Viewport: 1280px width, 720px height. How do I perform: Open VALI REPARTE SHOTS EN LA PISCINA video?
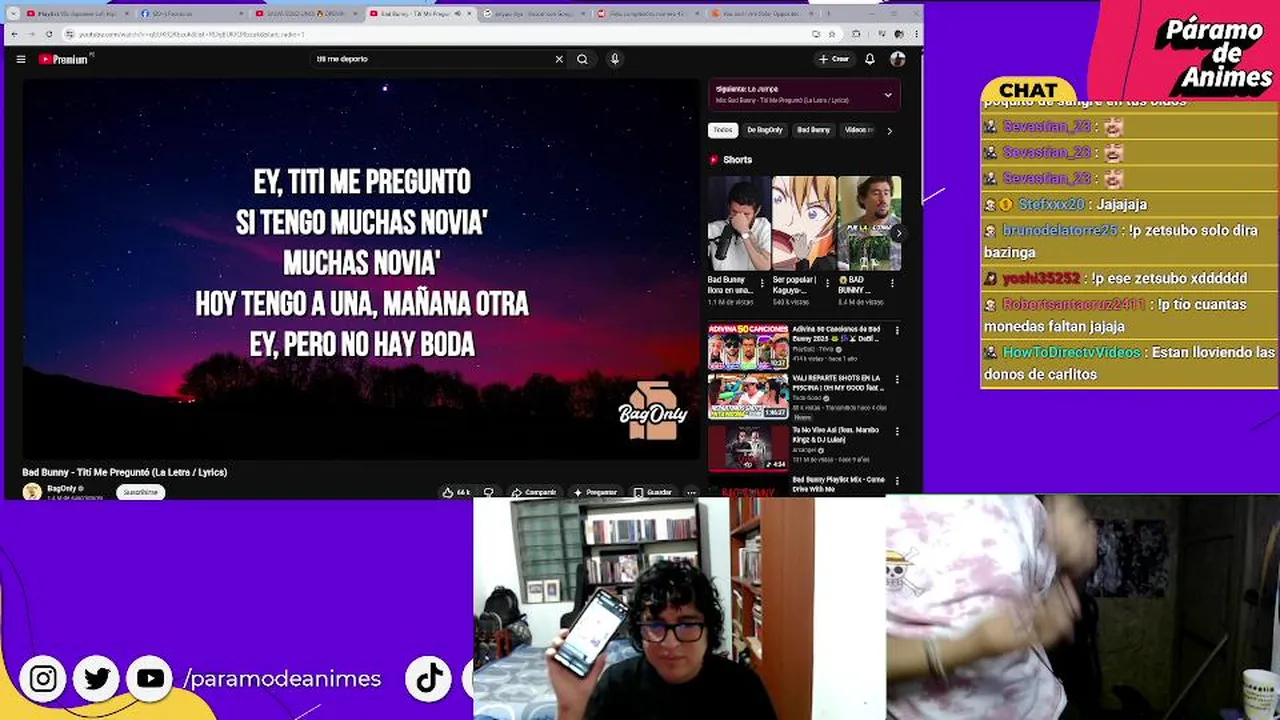click(748, 397)
